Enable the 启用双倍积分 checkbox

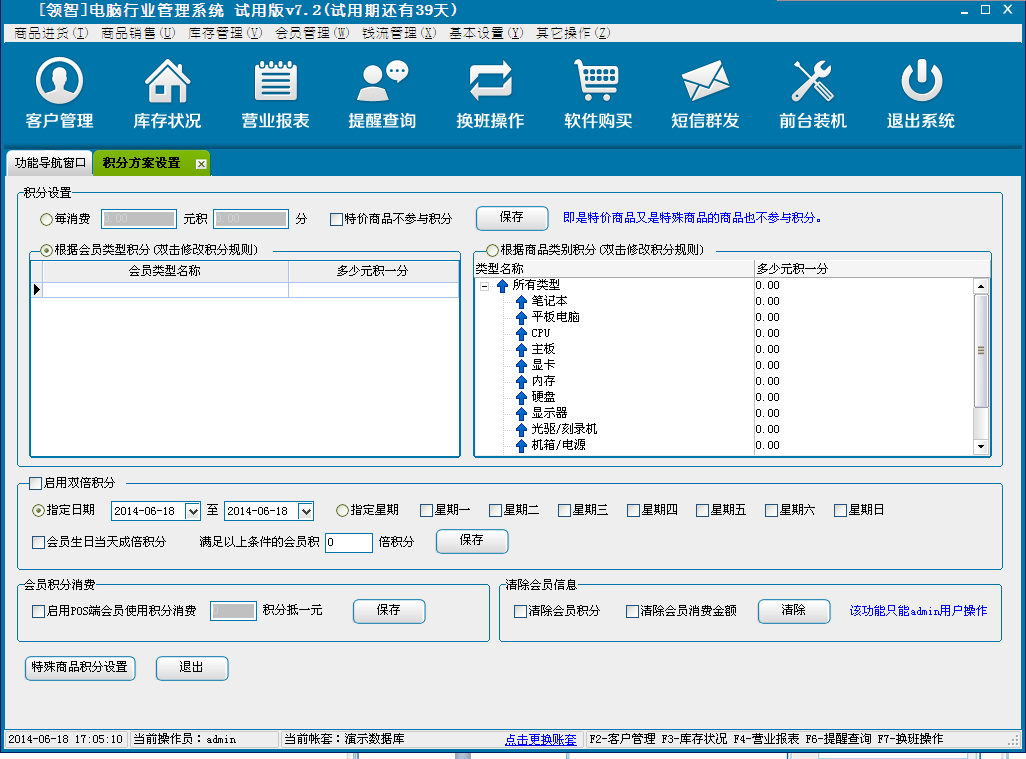point(36,483)
